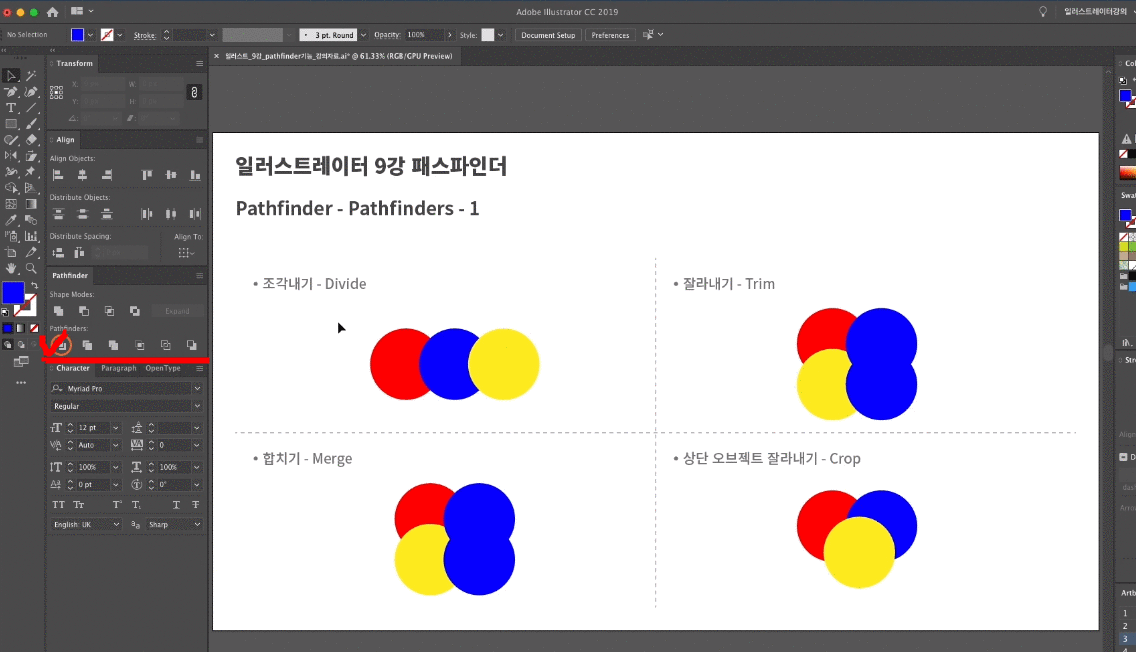The width and height of the screenshot is (1136, 652).
Task: Click Outline pathfinder icon
Action: coord(166,346)
